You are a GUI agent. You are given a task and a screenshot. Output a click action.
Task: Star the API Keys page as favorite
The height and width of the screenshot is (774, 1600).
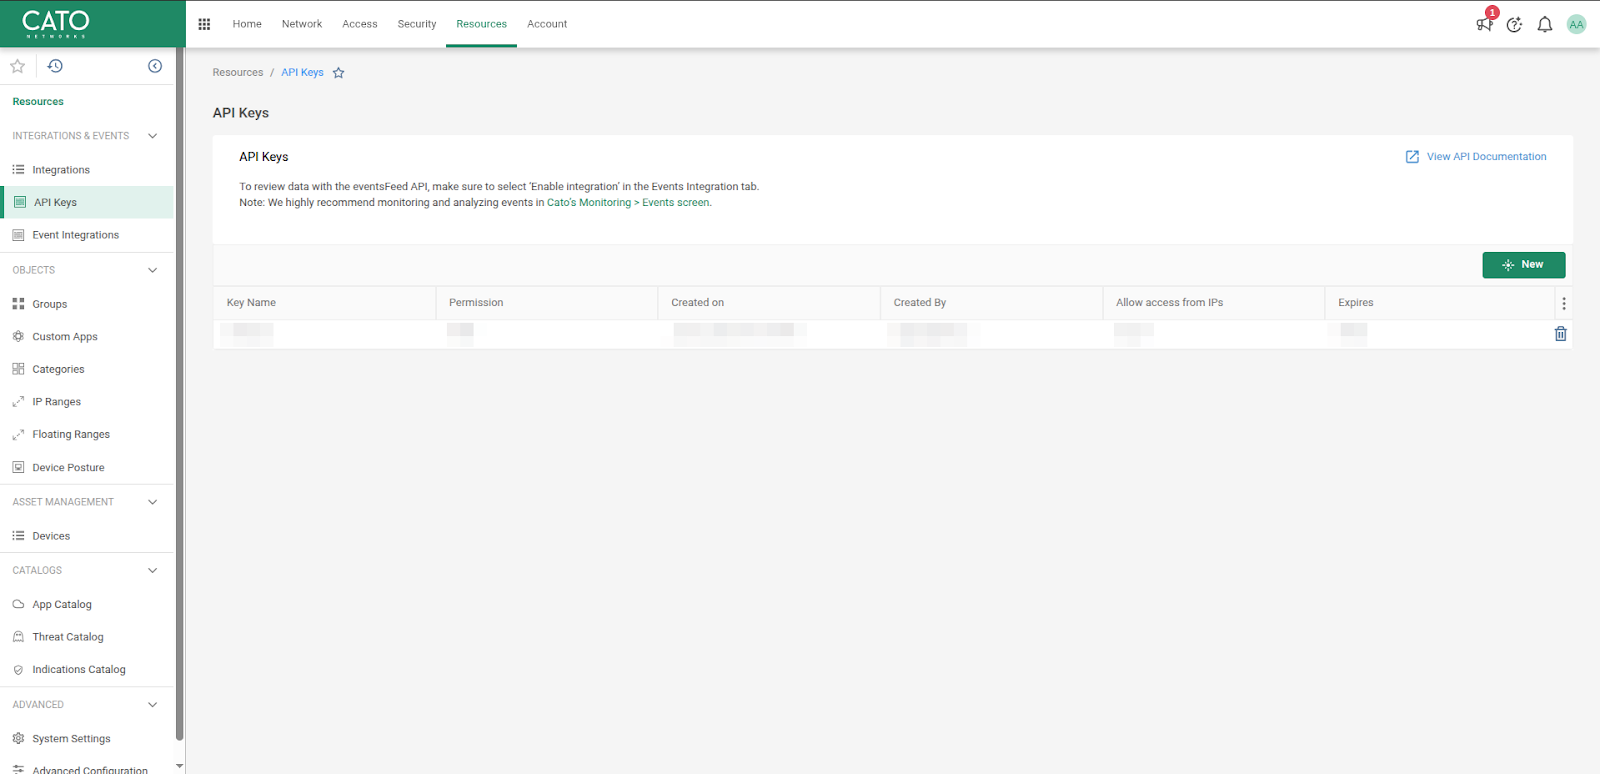point(339,73)
